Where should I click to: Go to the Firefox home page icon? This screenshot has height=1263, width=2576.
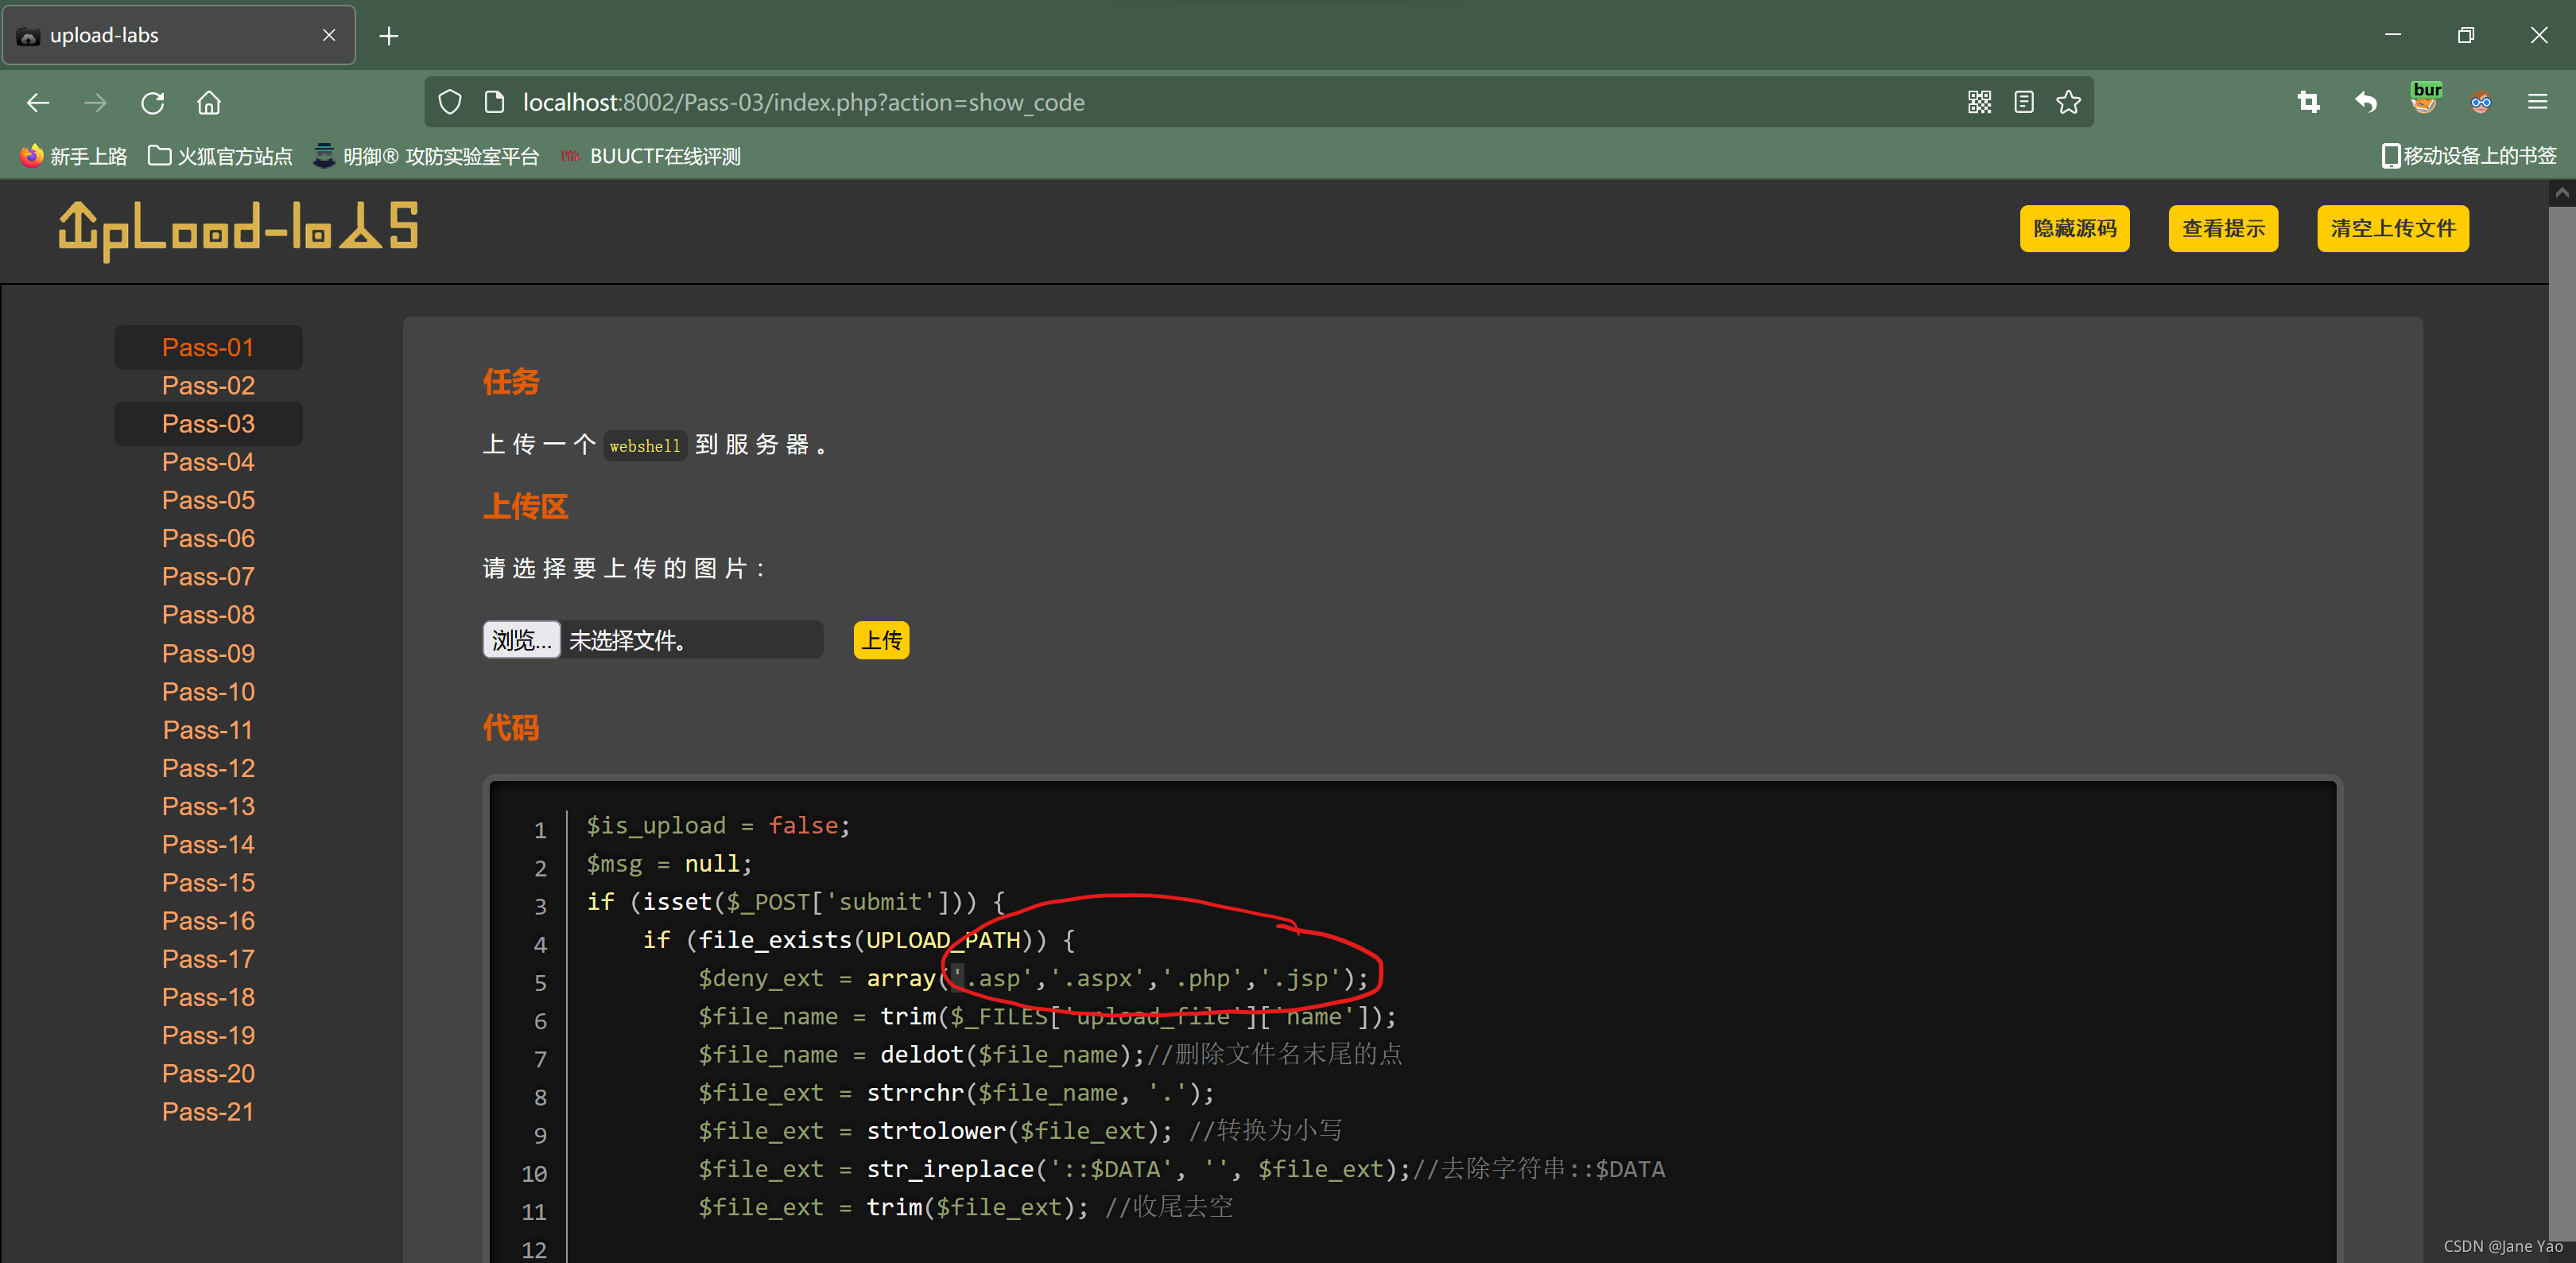[x=209, y=103]
